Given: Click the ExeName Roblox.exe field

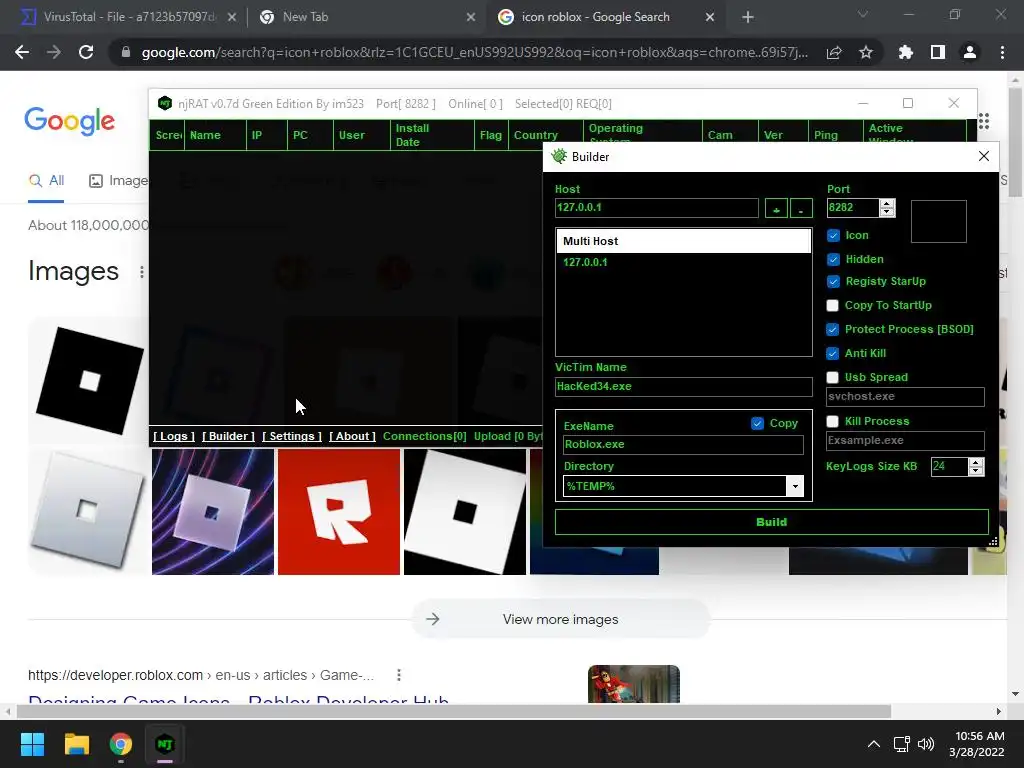Looking at the screenshot, I should point(683,445).
